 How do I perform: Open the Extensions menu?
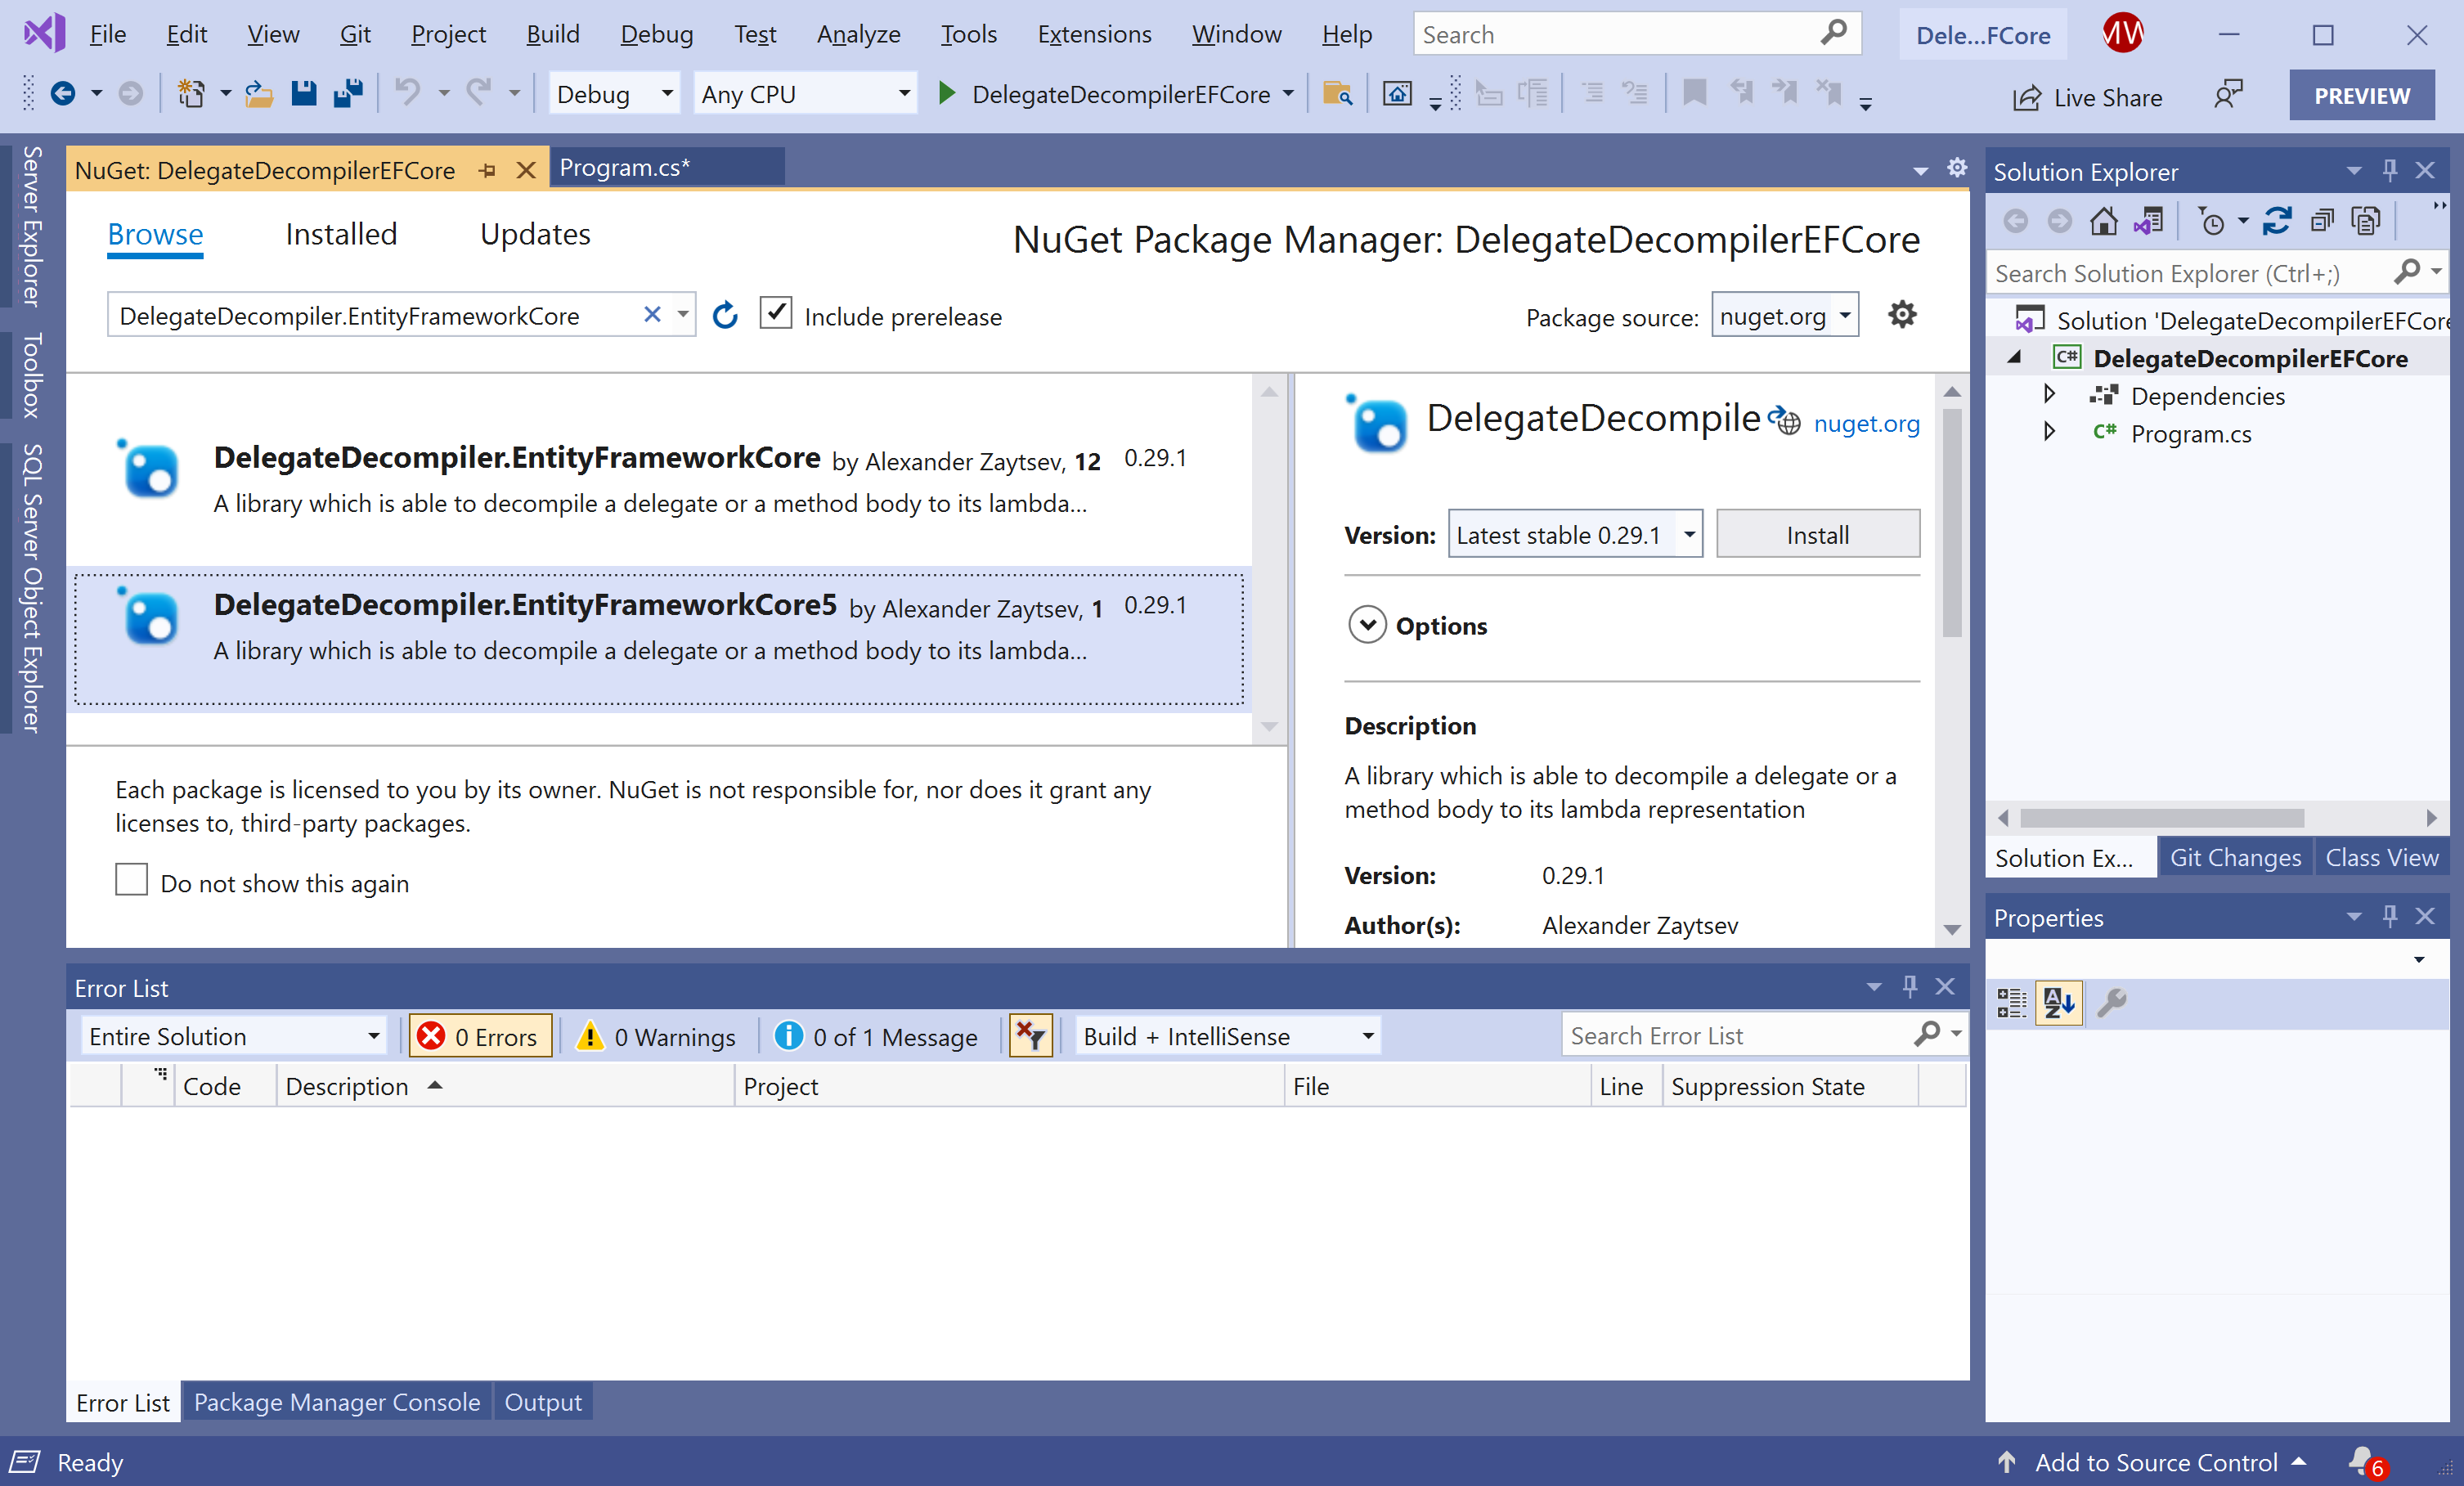[1094, 35]
